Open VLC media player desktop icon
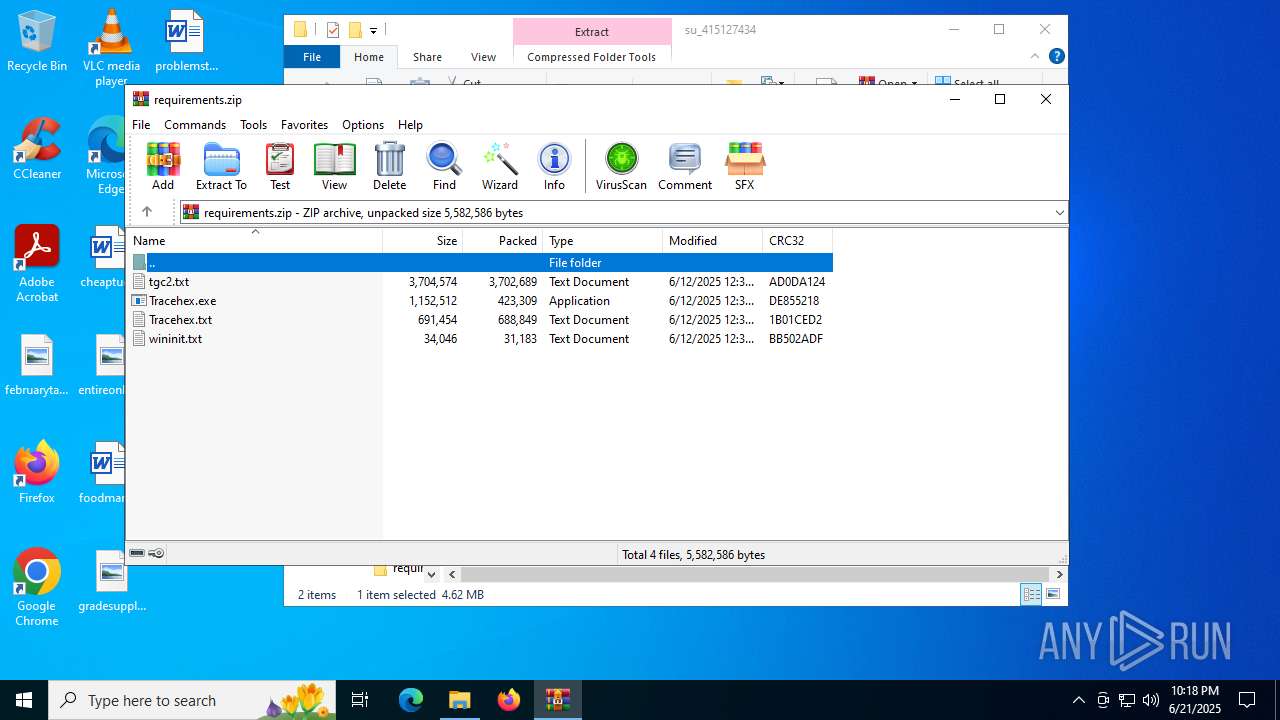This screenshot has width=1280, height=720. [x=111, y=47]
